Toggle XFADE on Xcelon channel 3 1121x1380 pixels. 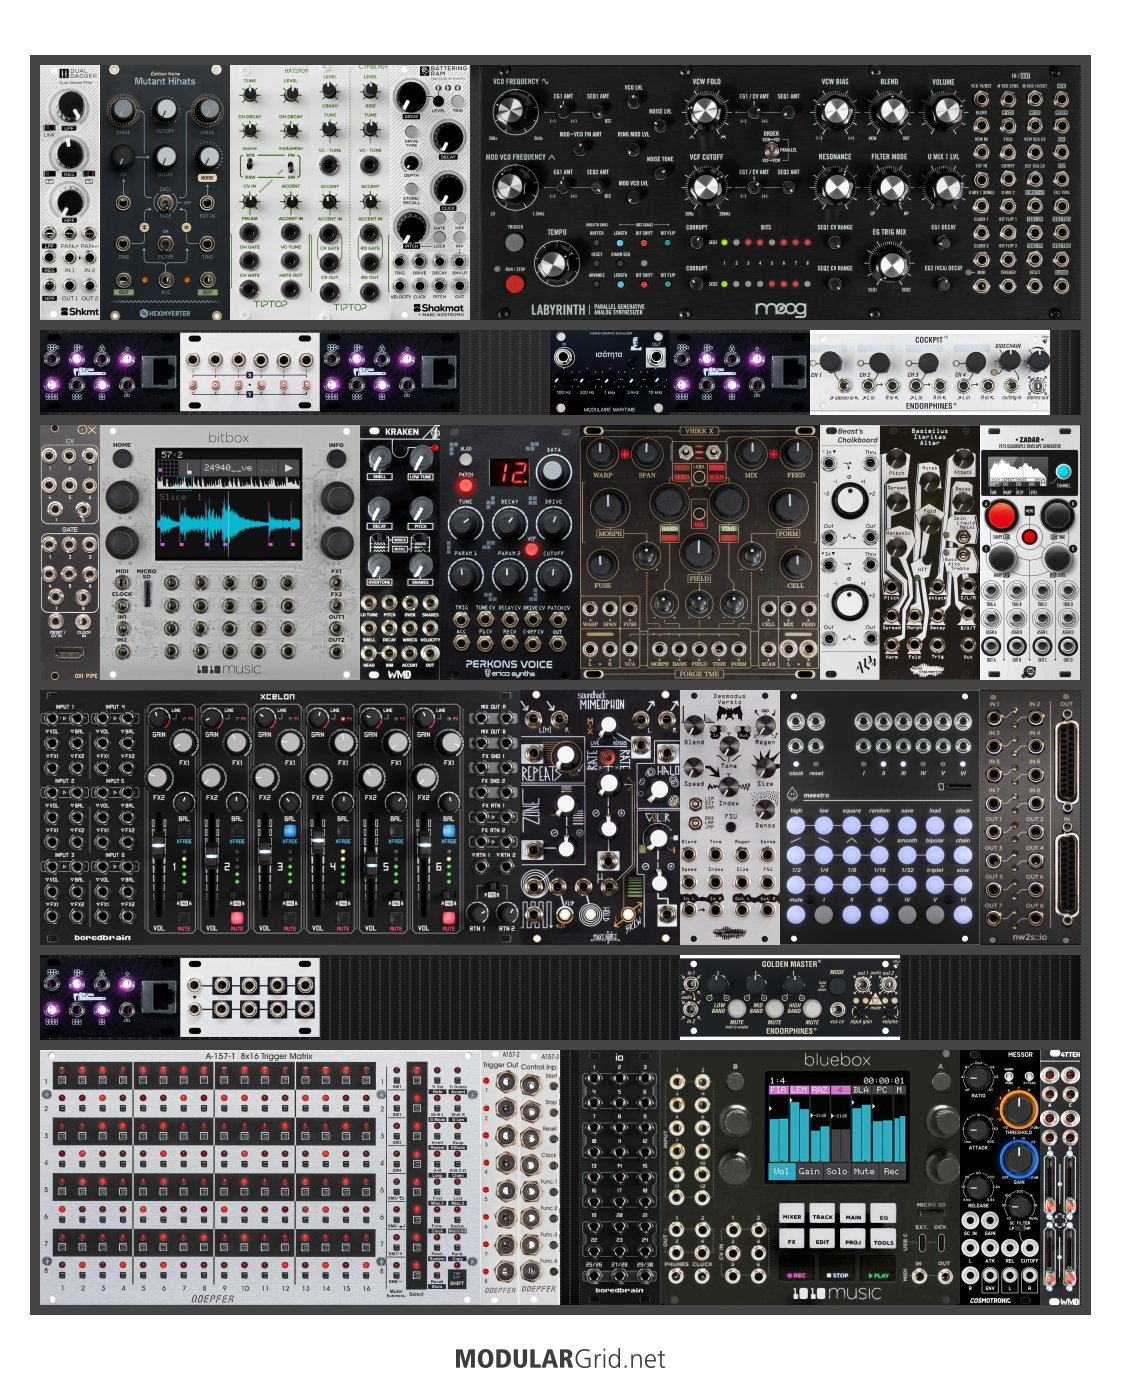tap(289, 831)
